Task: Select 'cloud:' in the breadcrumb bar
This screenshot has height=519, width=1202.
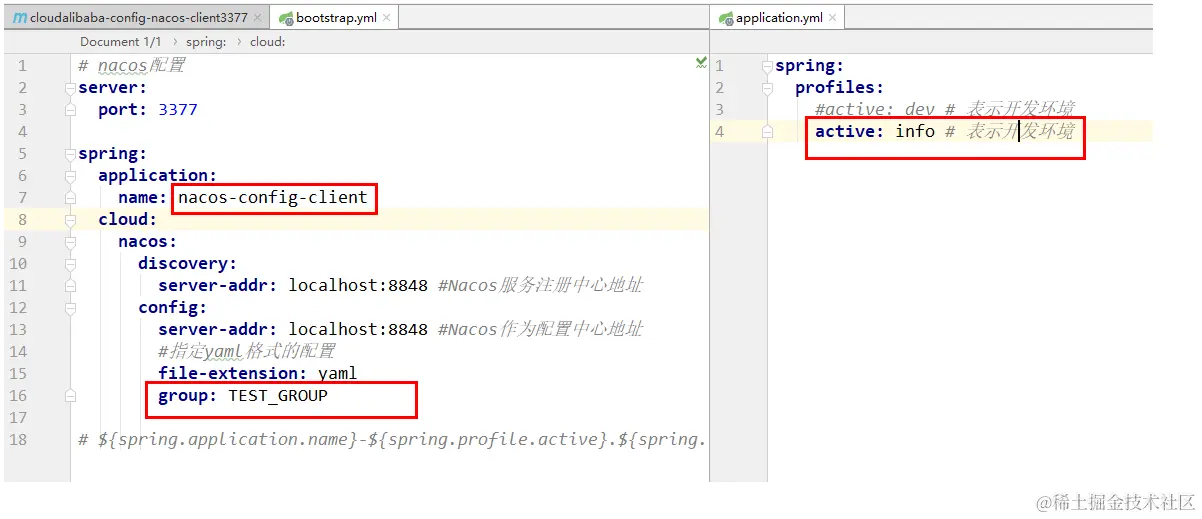Action: pos(268,42)
